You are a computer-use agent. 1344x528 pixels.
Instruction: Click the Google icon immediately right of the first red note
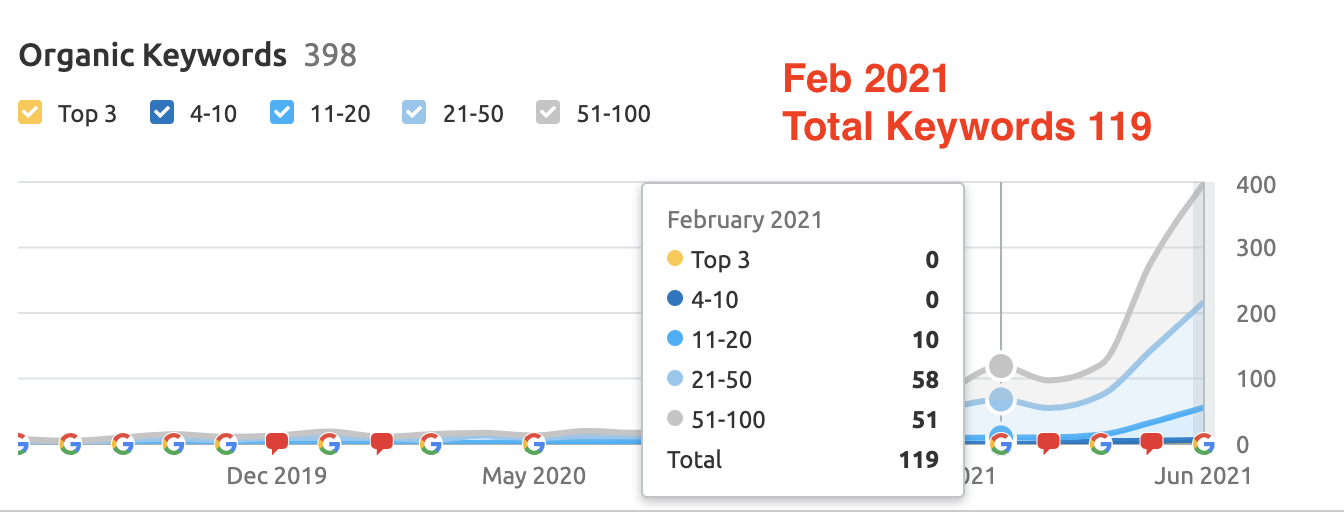[x=329, y=443]
